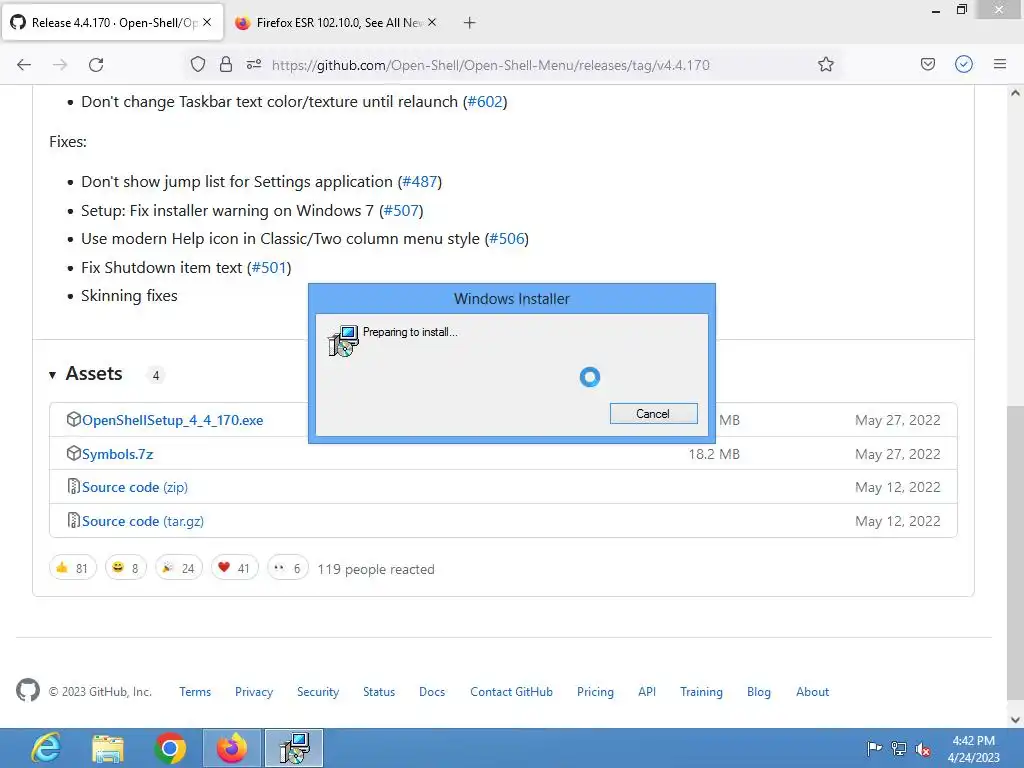Cancel the Windows Installer dialog
The height and width of the screenshot is (768, 1024).
[x=653, y=414]
